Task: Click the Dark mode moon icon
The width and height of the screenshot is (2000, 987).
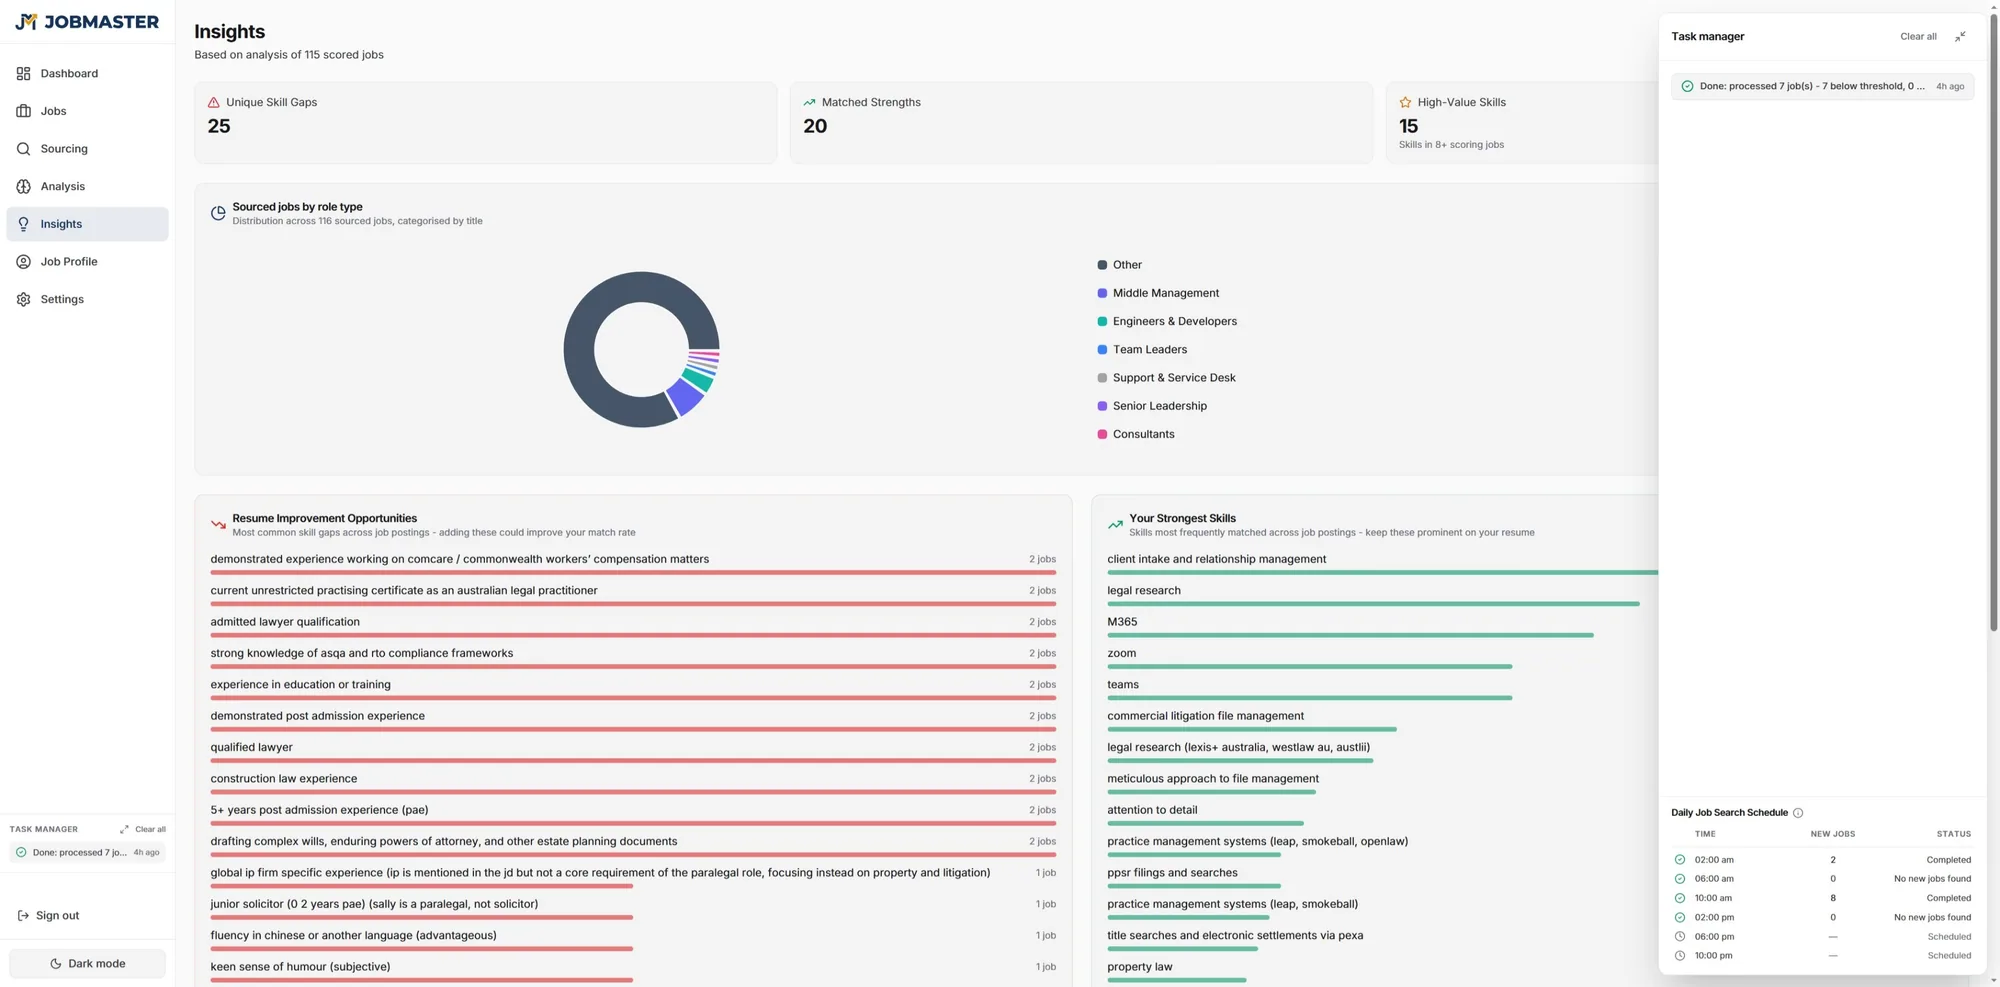Action: (x=56, y=964)
